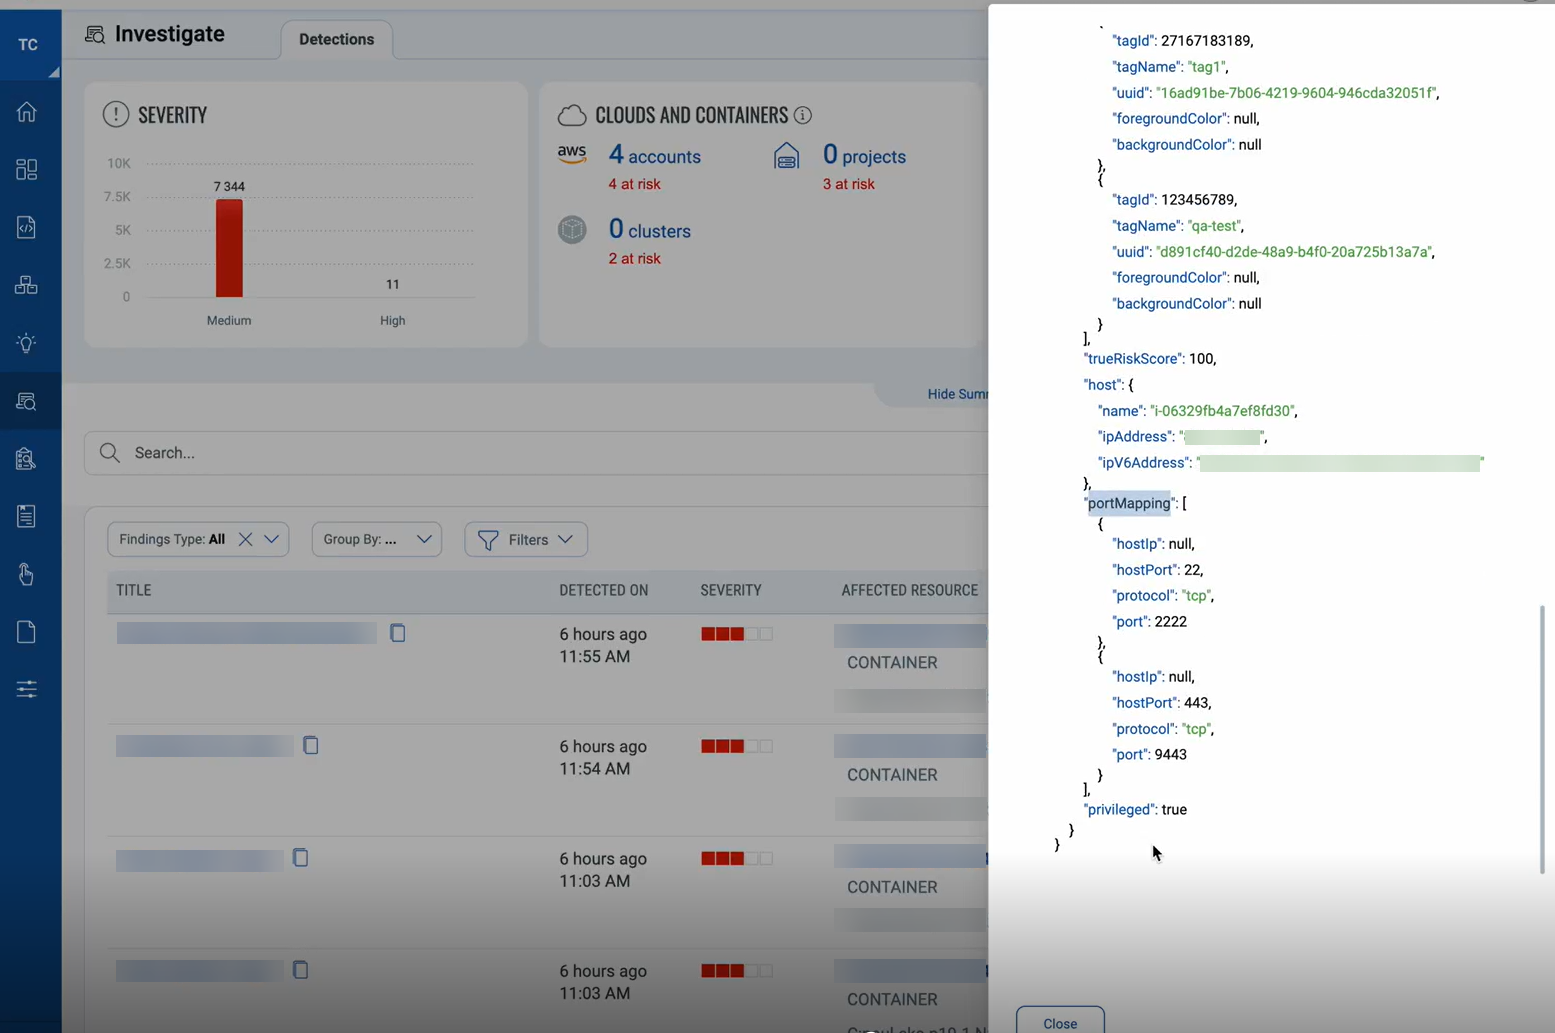Click the tagName value "tag1"
Screen dimensions: 1555x1033
(x=1207, y=67)
